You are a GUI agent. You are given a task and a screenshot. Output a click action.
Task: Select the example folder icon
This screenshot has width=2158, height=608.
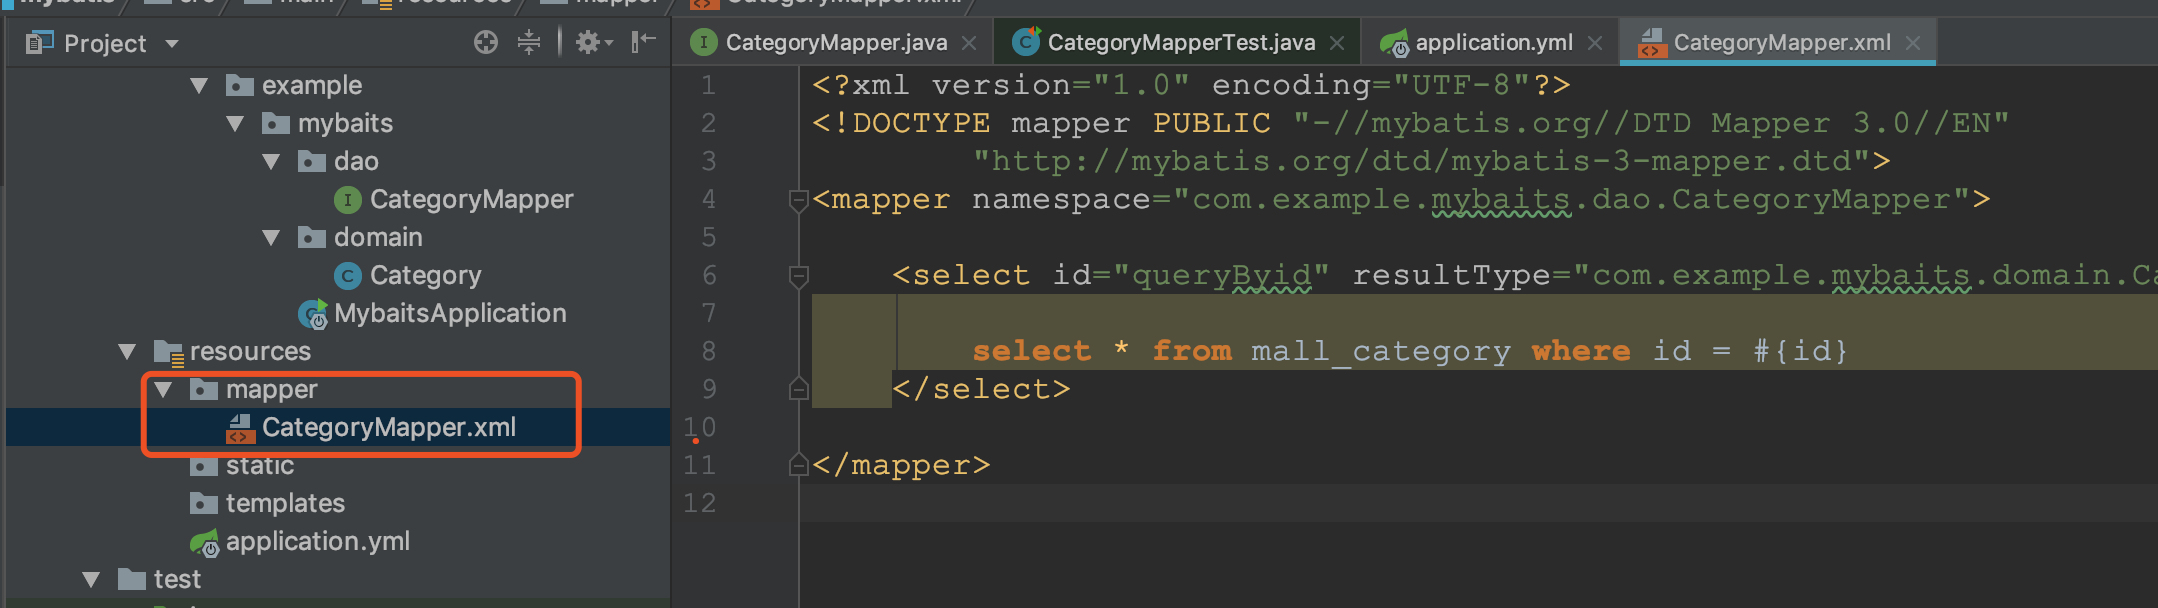[x=240, y=86]
